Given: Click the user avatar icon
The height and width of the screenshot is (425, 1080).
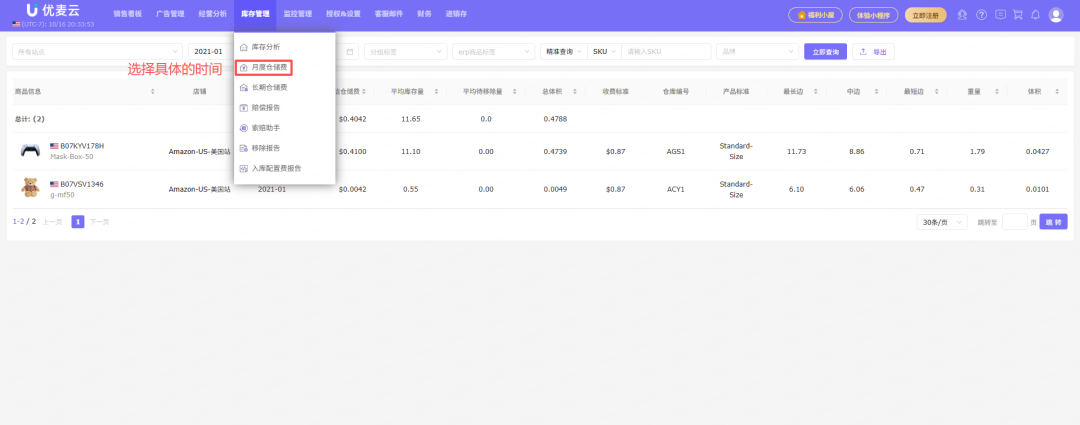Looking at the screenshot, I should point(1056,15).
